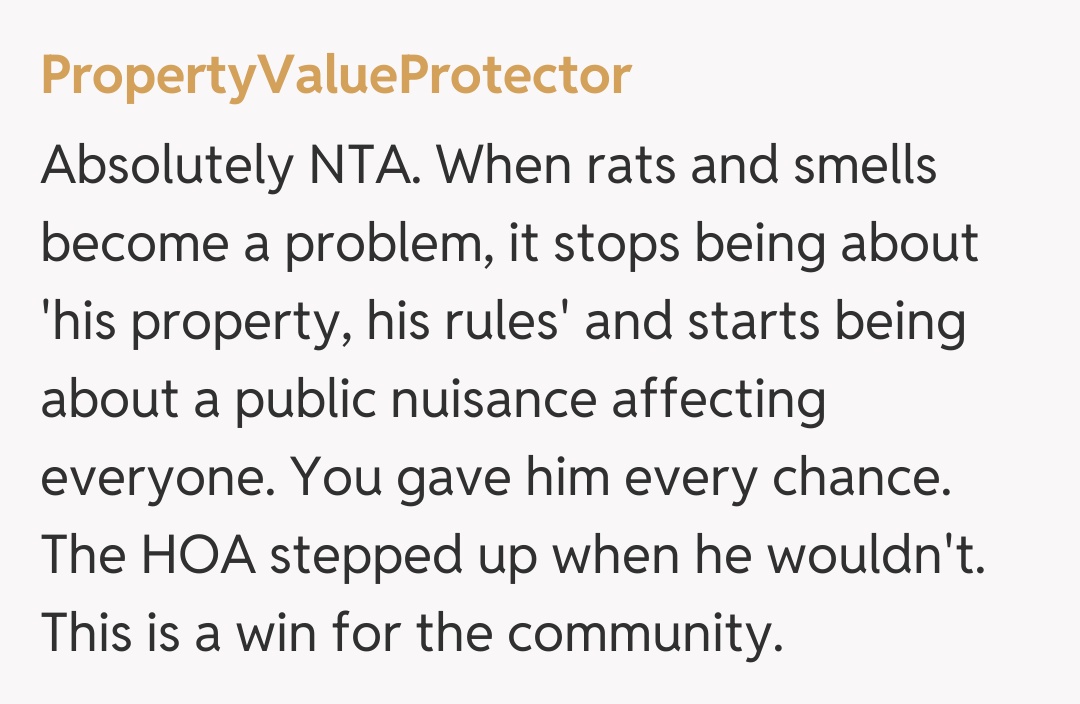Open the PropertyValueProtector user profile

[336, 77]
